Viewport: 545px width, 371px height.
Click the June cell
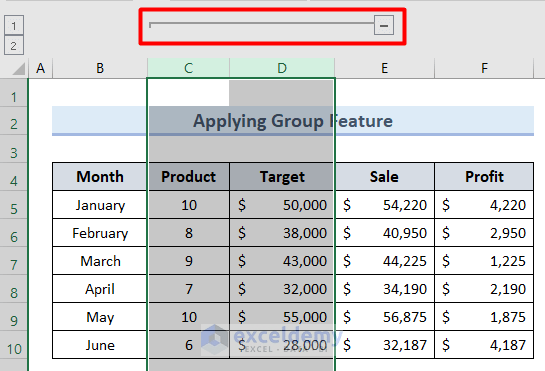click(100, 345)
